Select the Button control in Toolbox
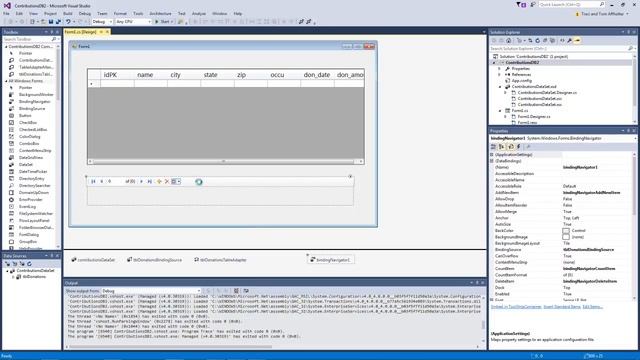The image size is (640, 360). (x=25, y=116)
